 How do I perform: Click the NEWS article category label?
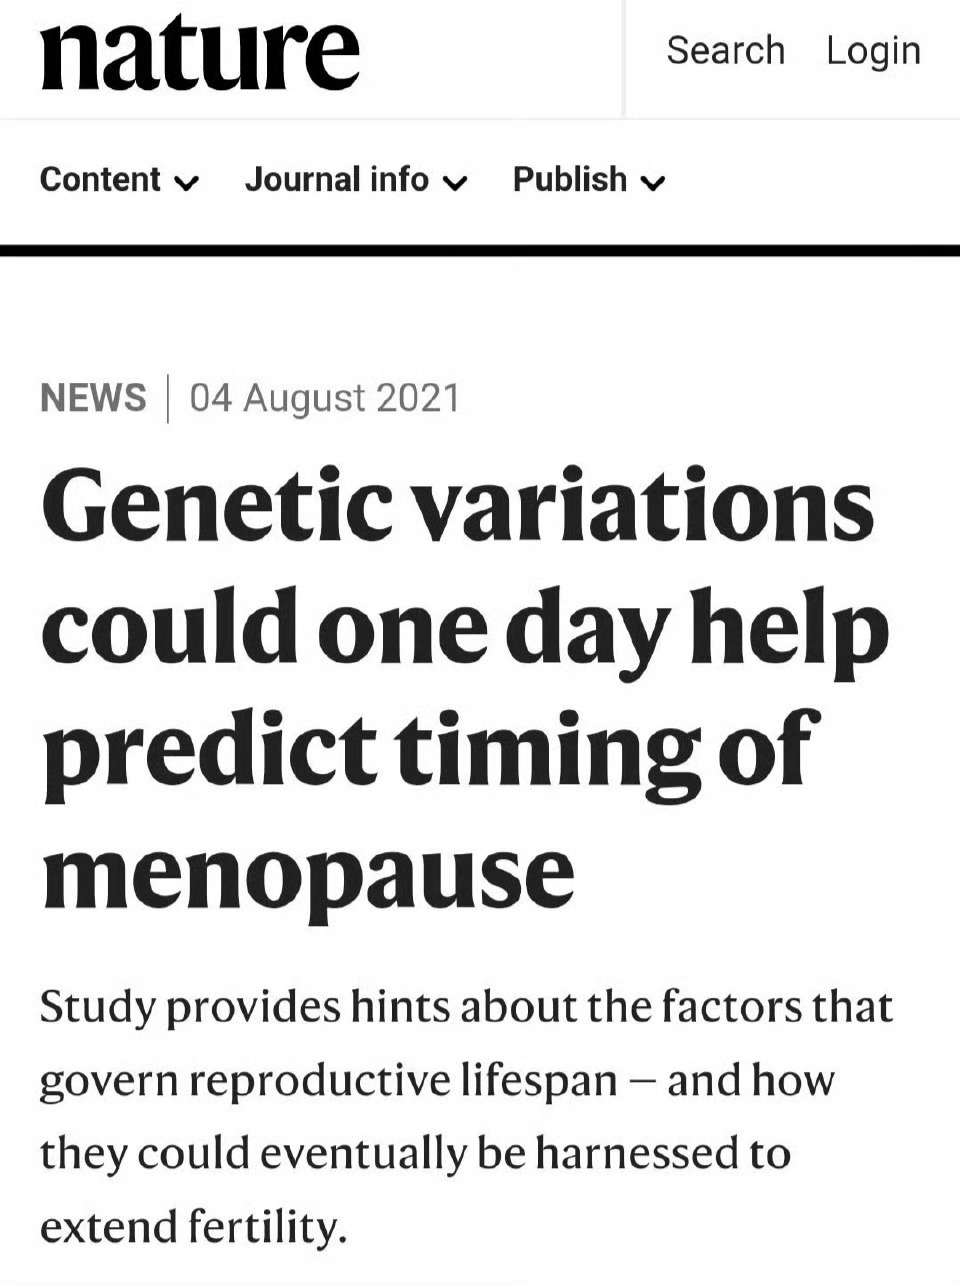pyautogui.click(x=93, y=398)
